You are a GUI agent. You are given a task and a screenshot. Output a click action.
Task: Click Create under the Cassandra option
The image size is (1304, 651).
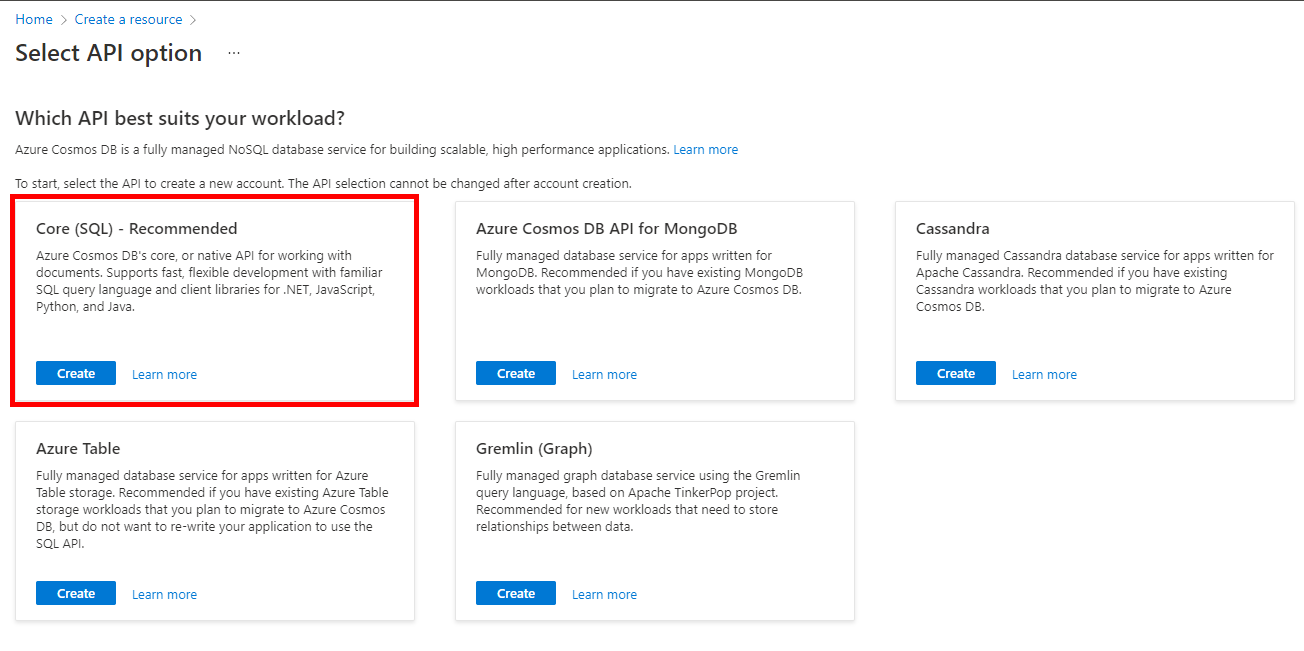955,372
